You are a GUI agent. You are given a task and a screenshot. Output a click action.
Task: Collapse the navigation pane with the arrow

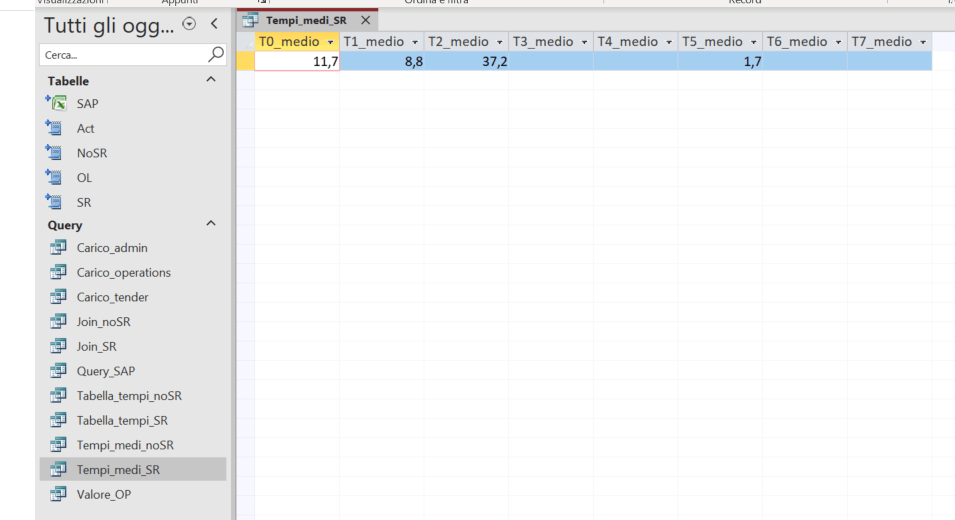pos(214,24)
